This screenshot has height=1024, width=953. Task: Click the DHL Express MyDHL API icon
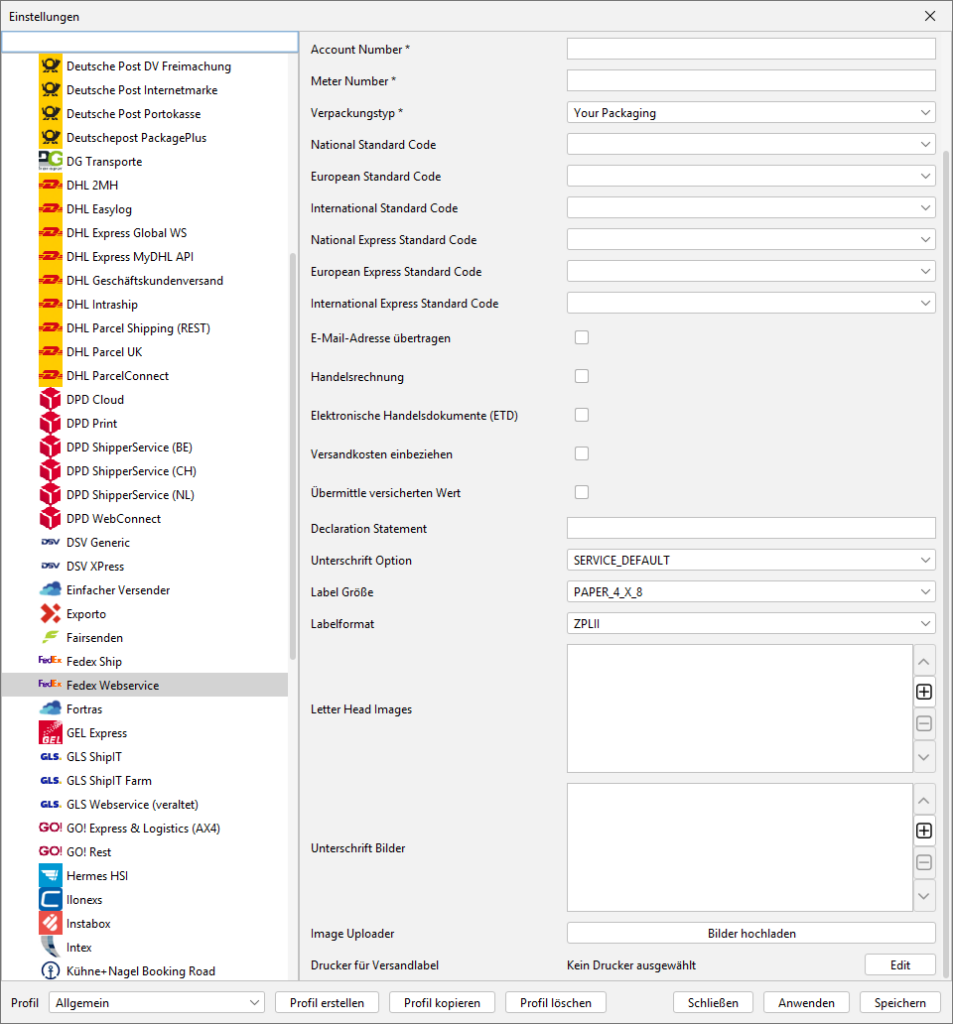(50, 257)
